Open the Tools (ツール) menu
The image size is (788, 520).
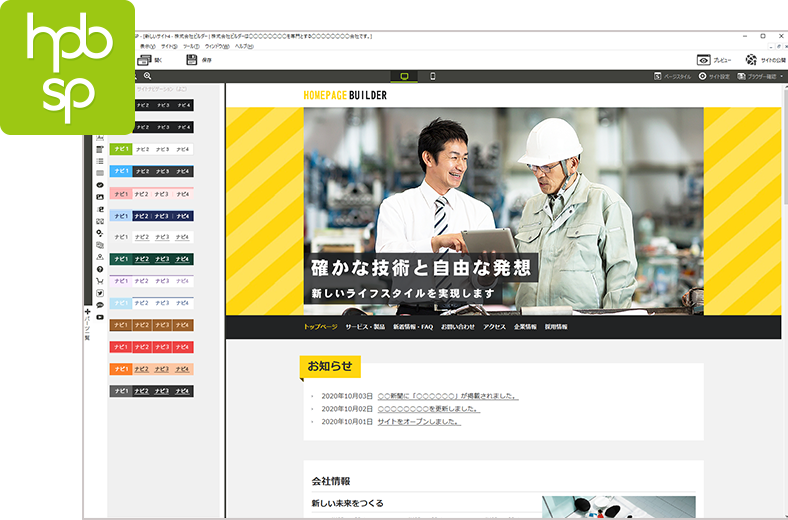(191, 47)
